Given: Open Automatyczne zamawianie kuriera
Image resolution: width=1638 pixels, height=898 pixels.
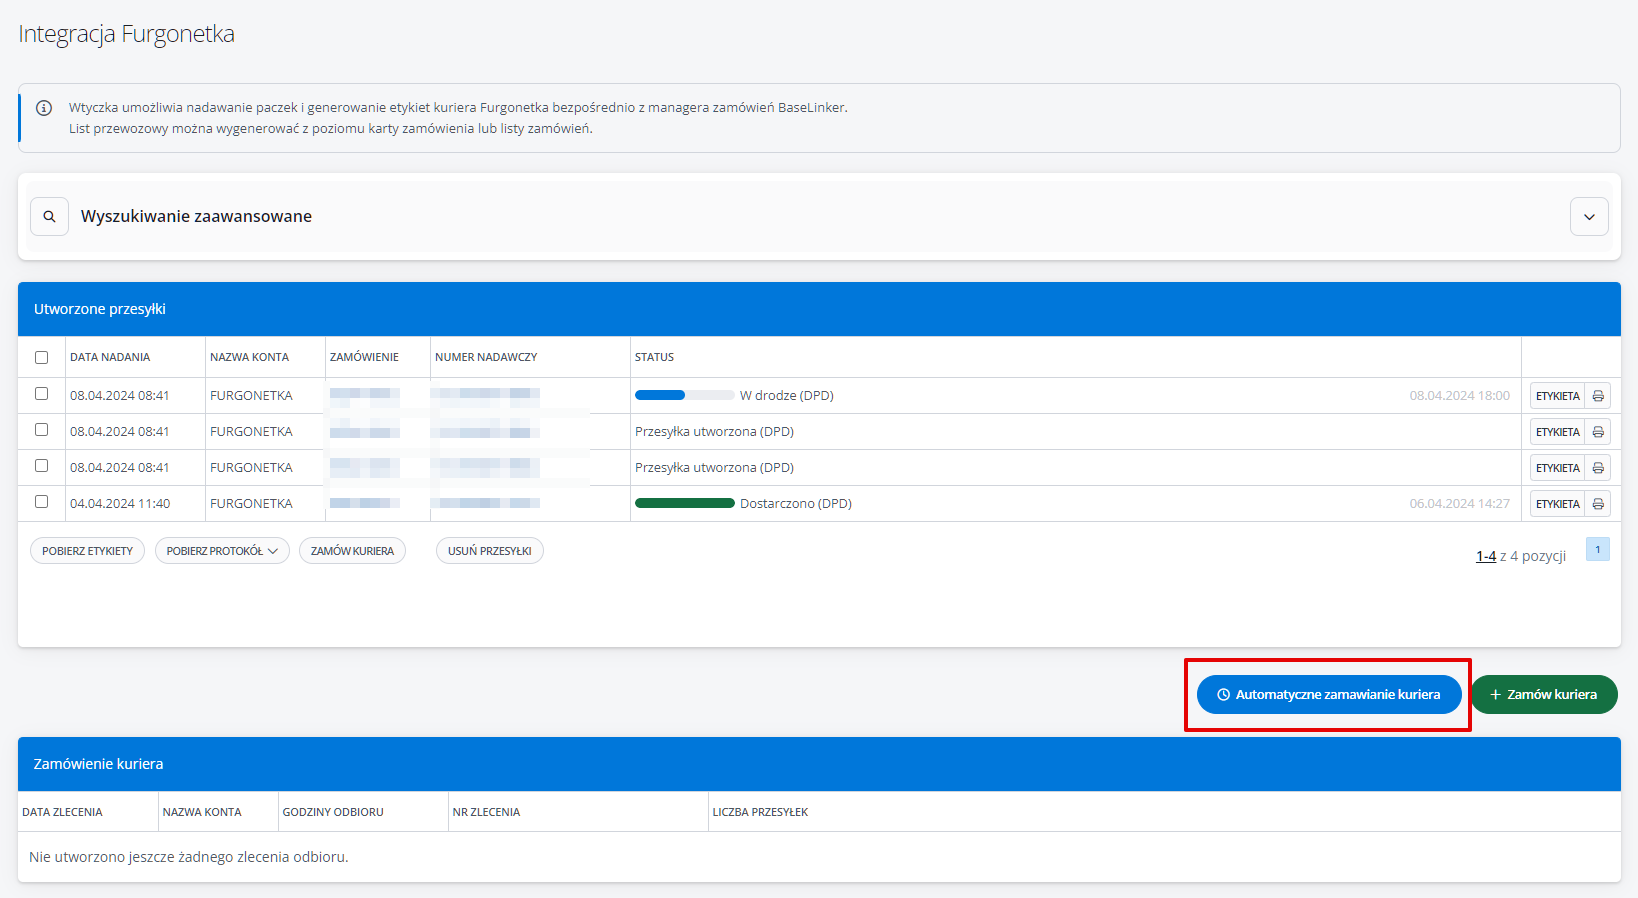Looking at the screenshot, I should coord(1329,695).
